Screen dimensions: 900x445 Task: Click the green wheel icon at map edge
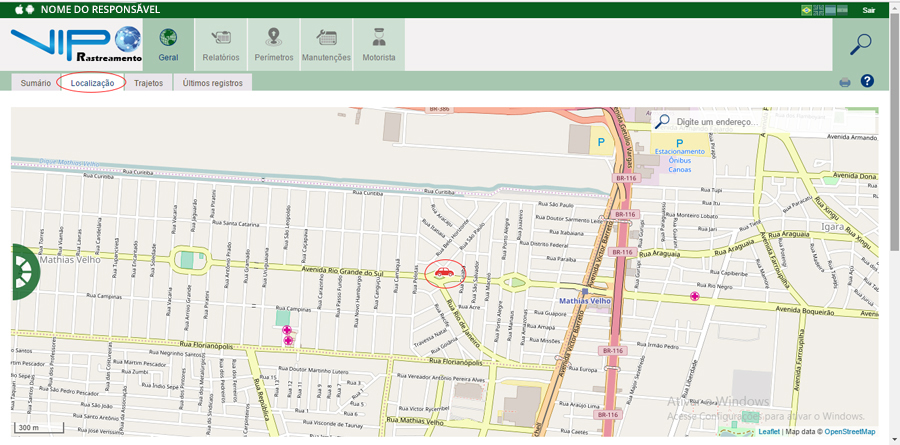click(x=24, y=272)
